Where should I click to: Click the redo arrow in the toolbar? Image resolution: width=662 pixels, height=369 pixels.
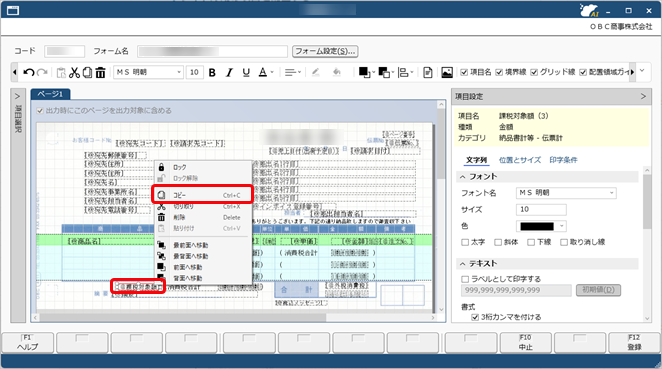(x=42, y=73)
